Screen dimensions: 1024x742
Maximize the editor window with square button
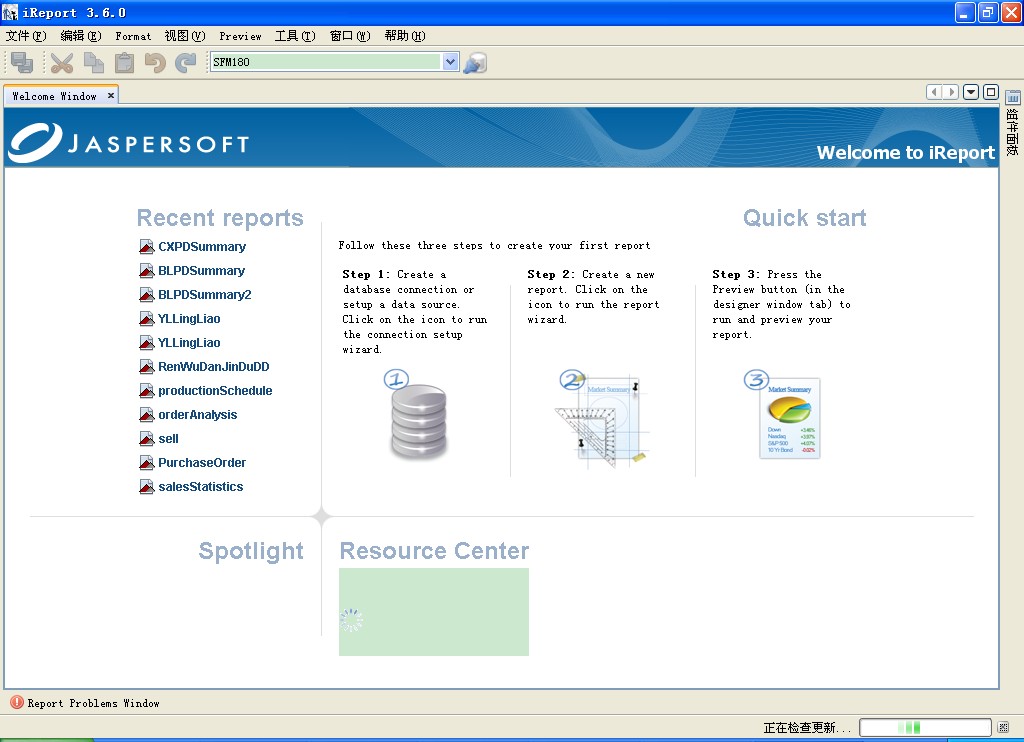991,92
